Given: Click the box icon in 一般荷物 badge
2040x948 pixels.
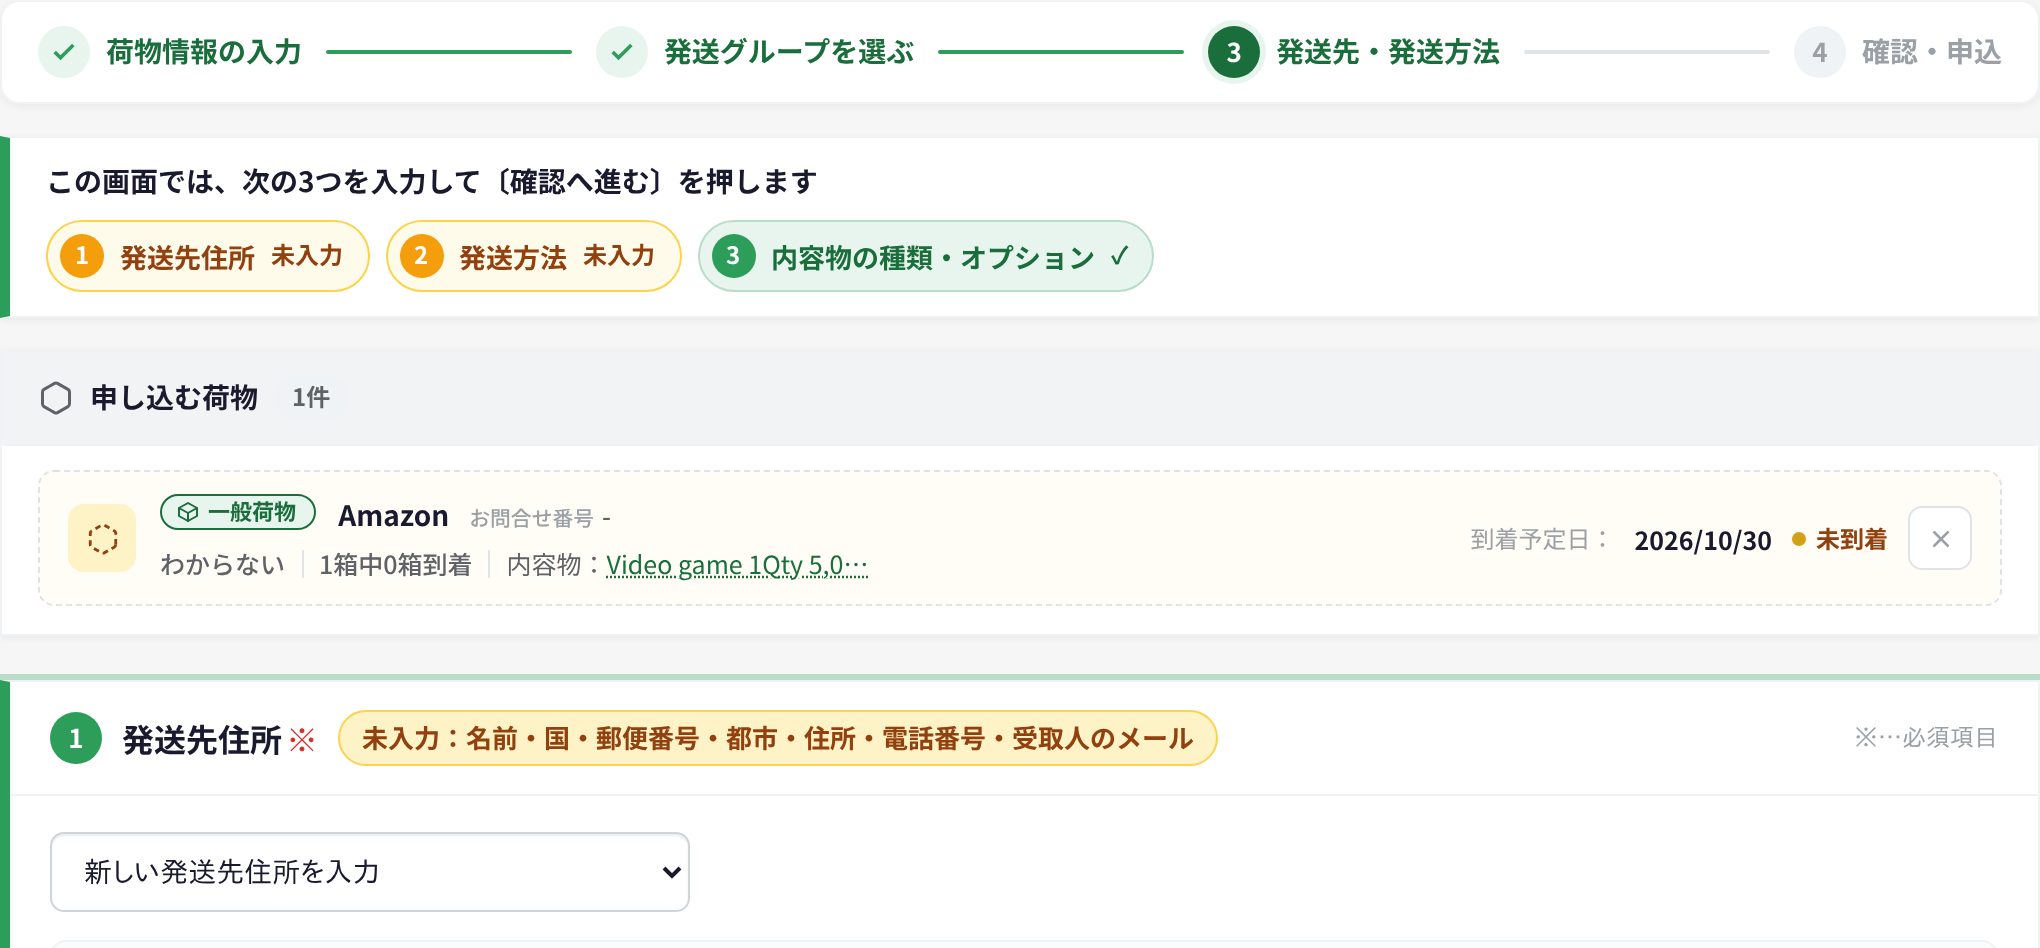Looking at the screenshot, I should 188,512.
